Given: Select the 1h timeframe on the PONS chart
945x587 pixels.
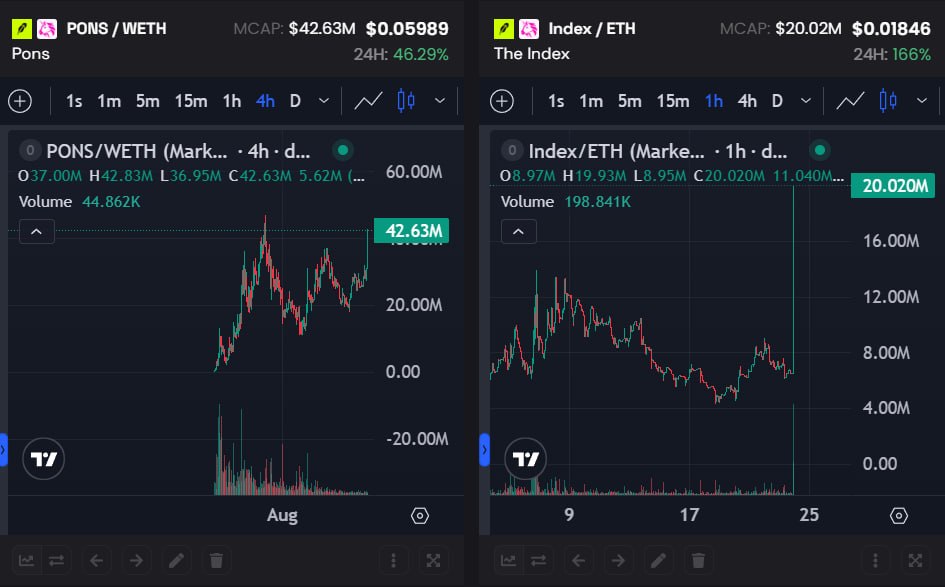Looking at the screenshot, I should [231, 101].
